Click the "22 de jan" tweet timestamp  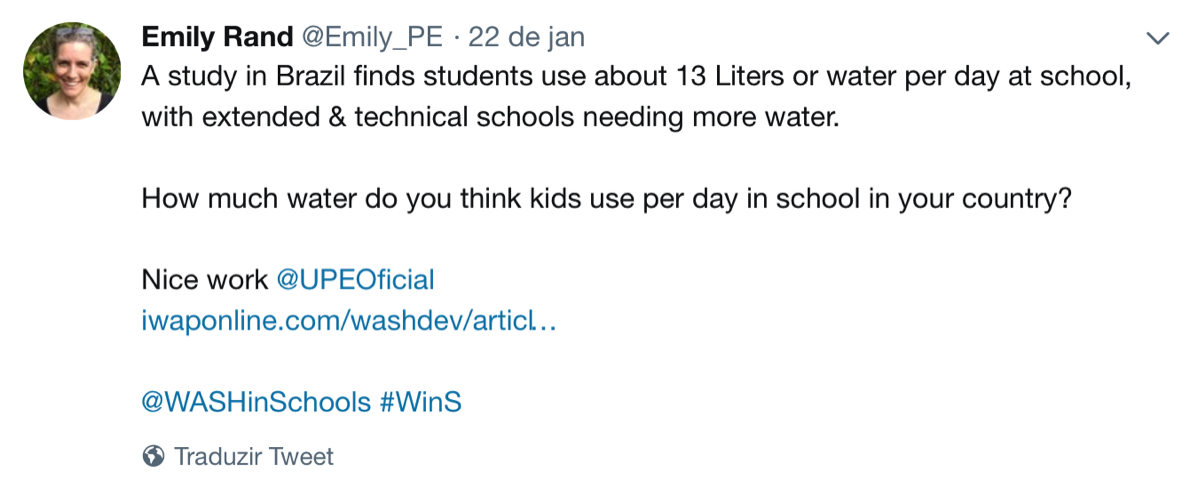coord(526,38)
